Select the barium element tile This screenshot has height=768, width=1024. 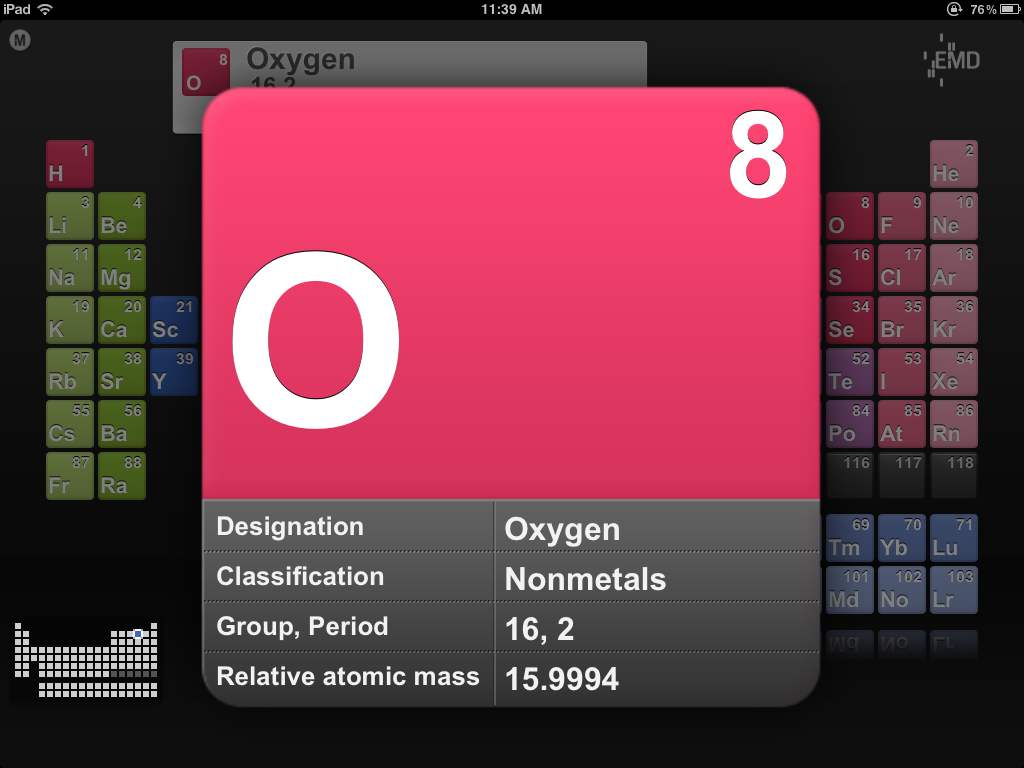pos(121,423)
